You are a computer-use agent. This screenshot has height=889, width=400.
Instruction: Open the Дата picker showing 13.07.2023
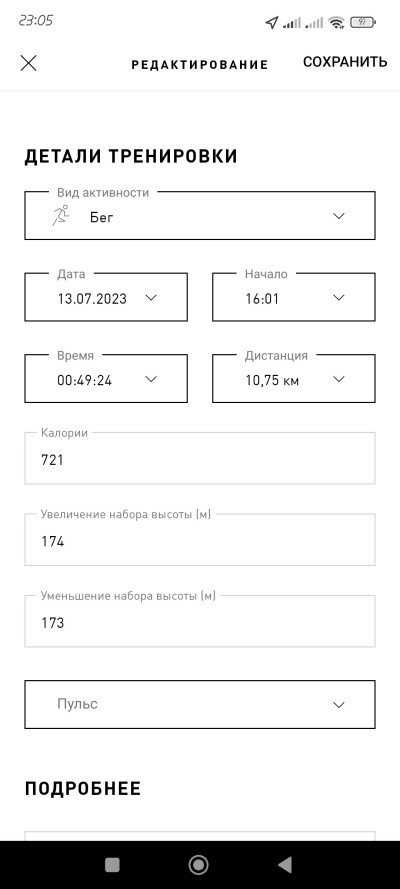(106, 297)
